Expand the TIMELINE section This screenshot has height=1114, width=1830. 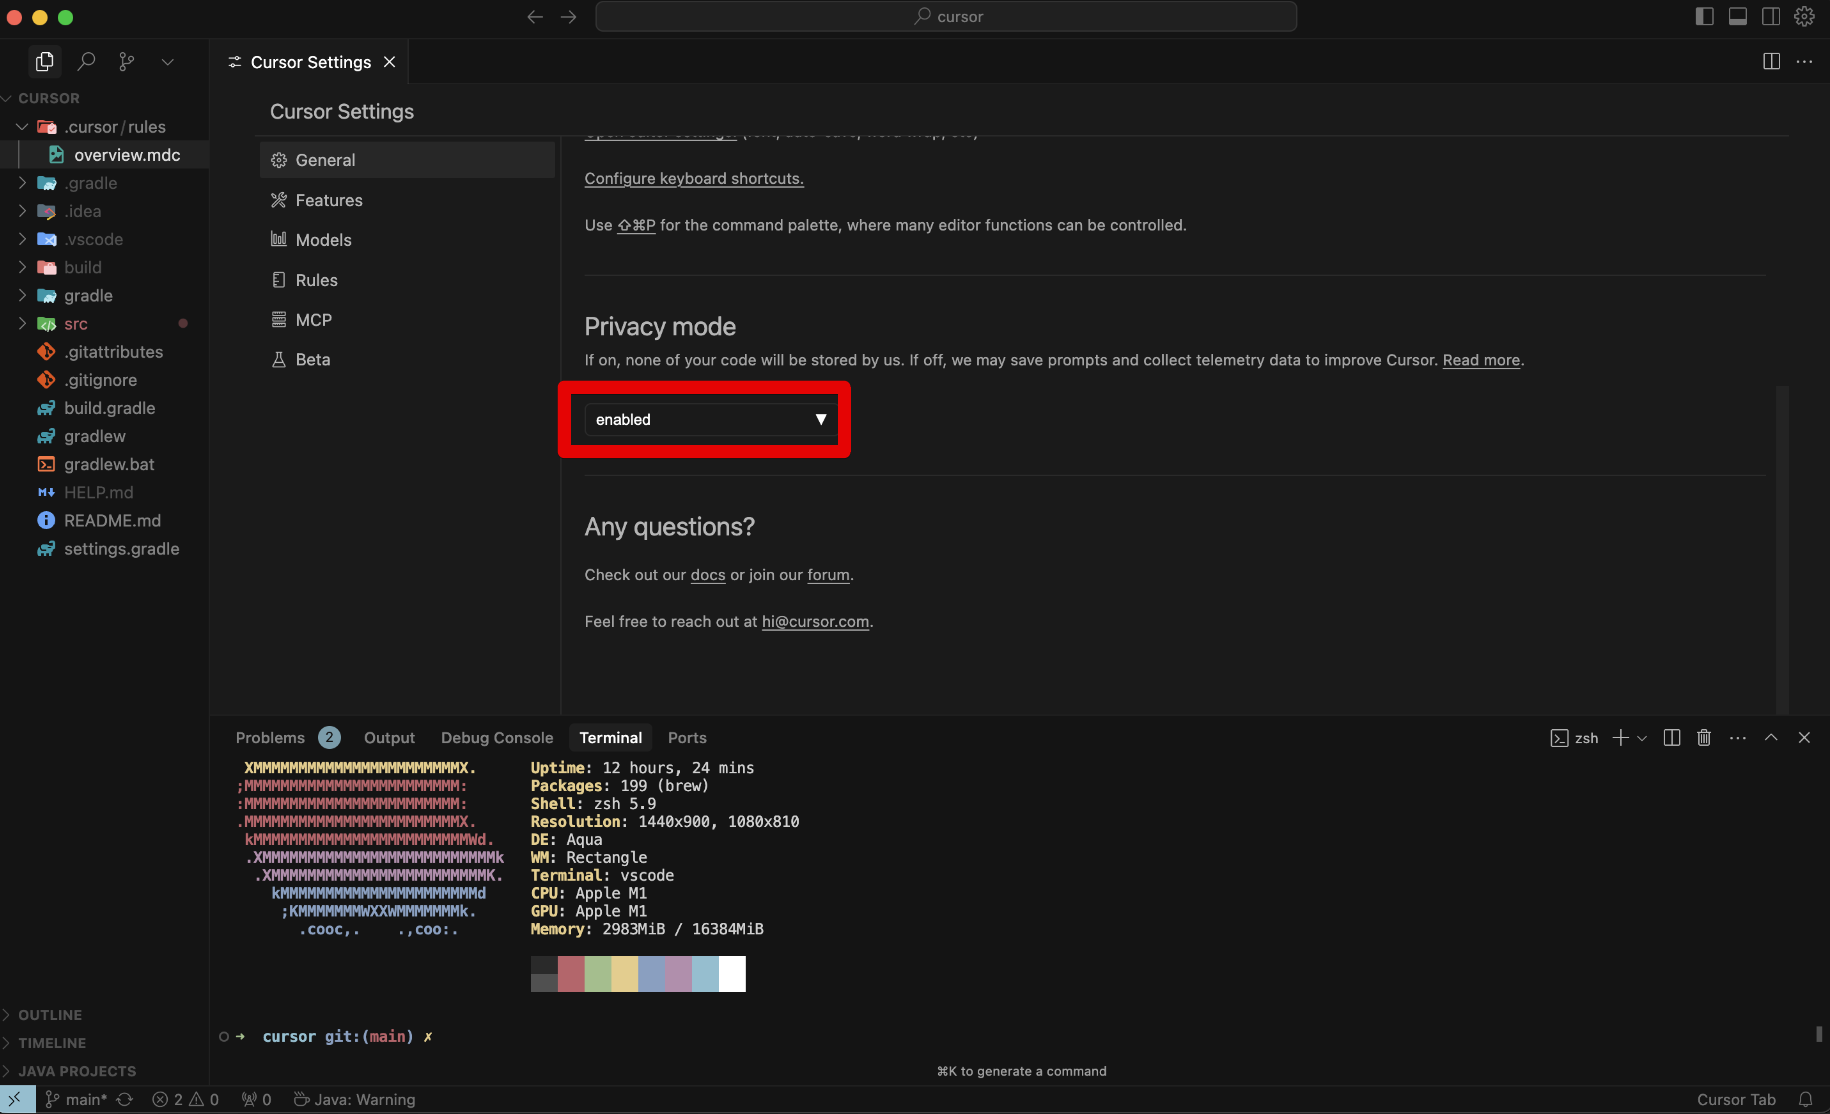pyautogui.click(x=104, y=1043)
